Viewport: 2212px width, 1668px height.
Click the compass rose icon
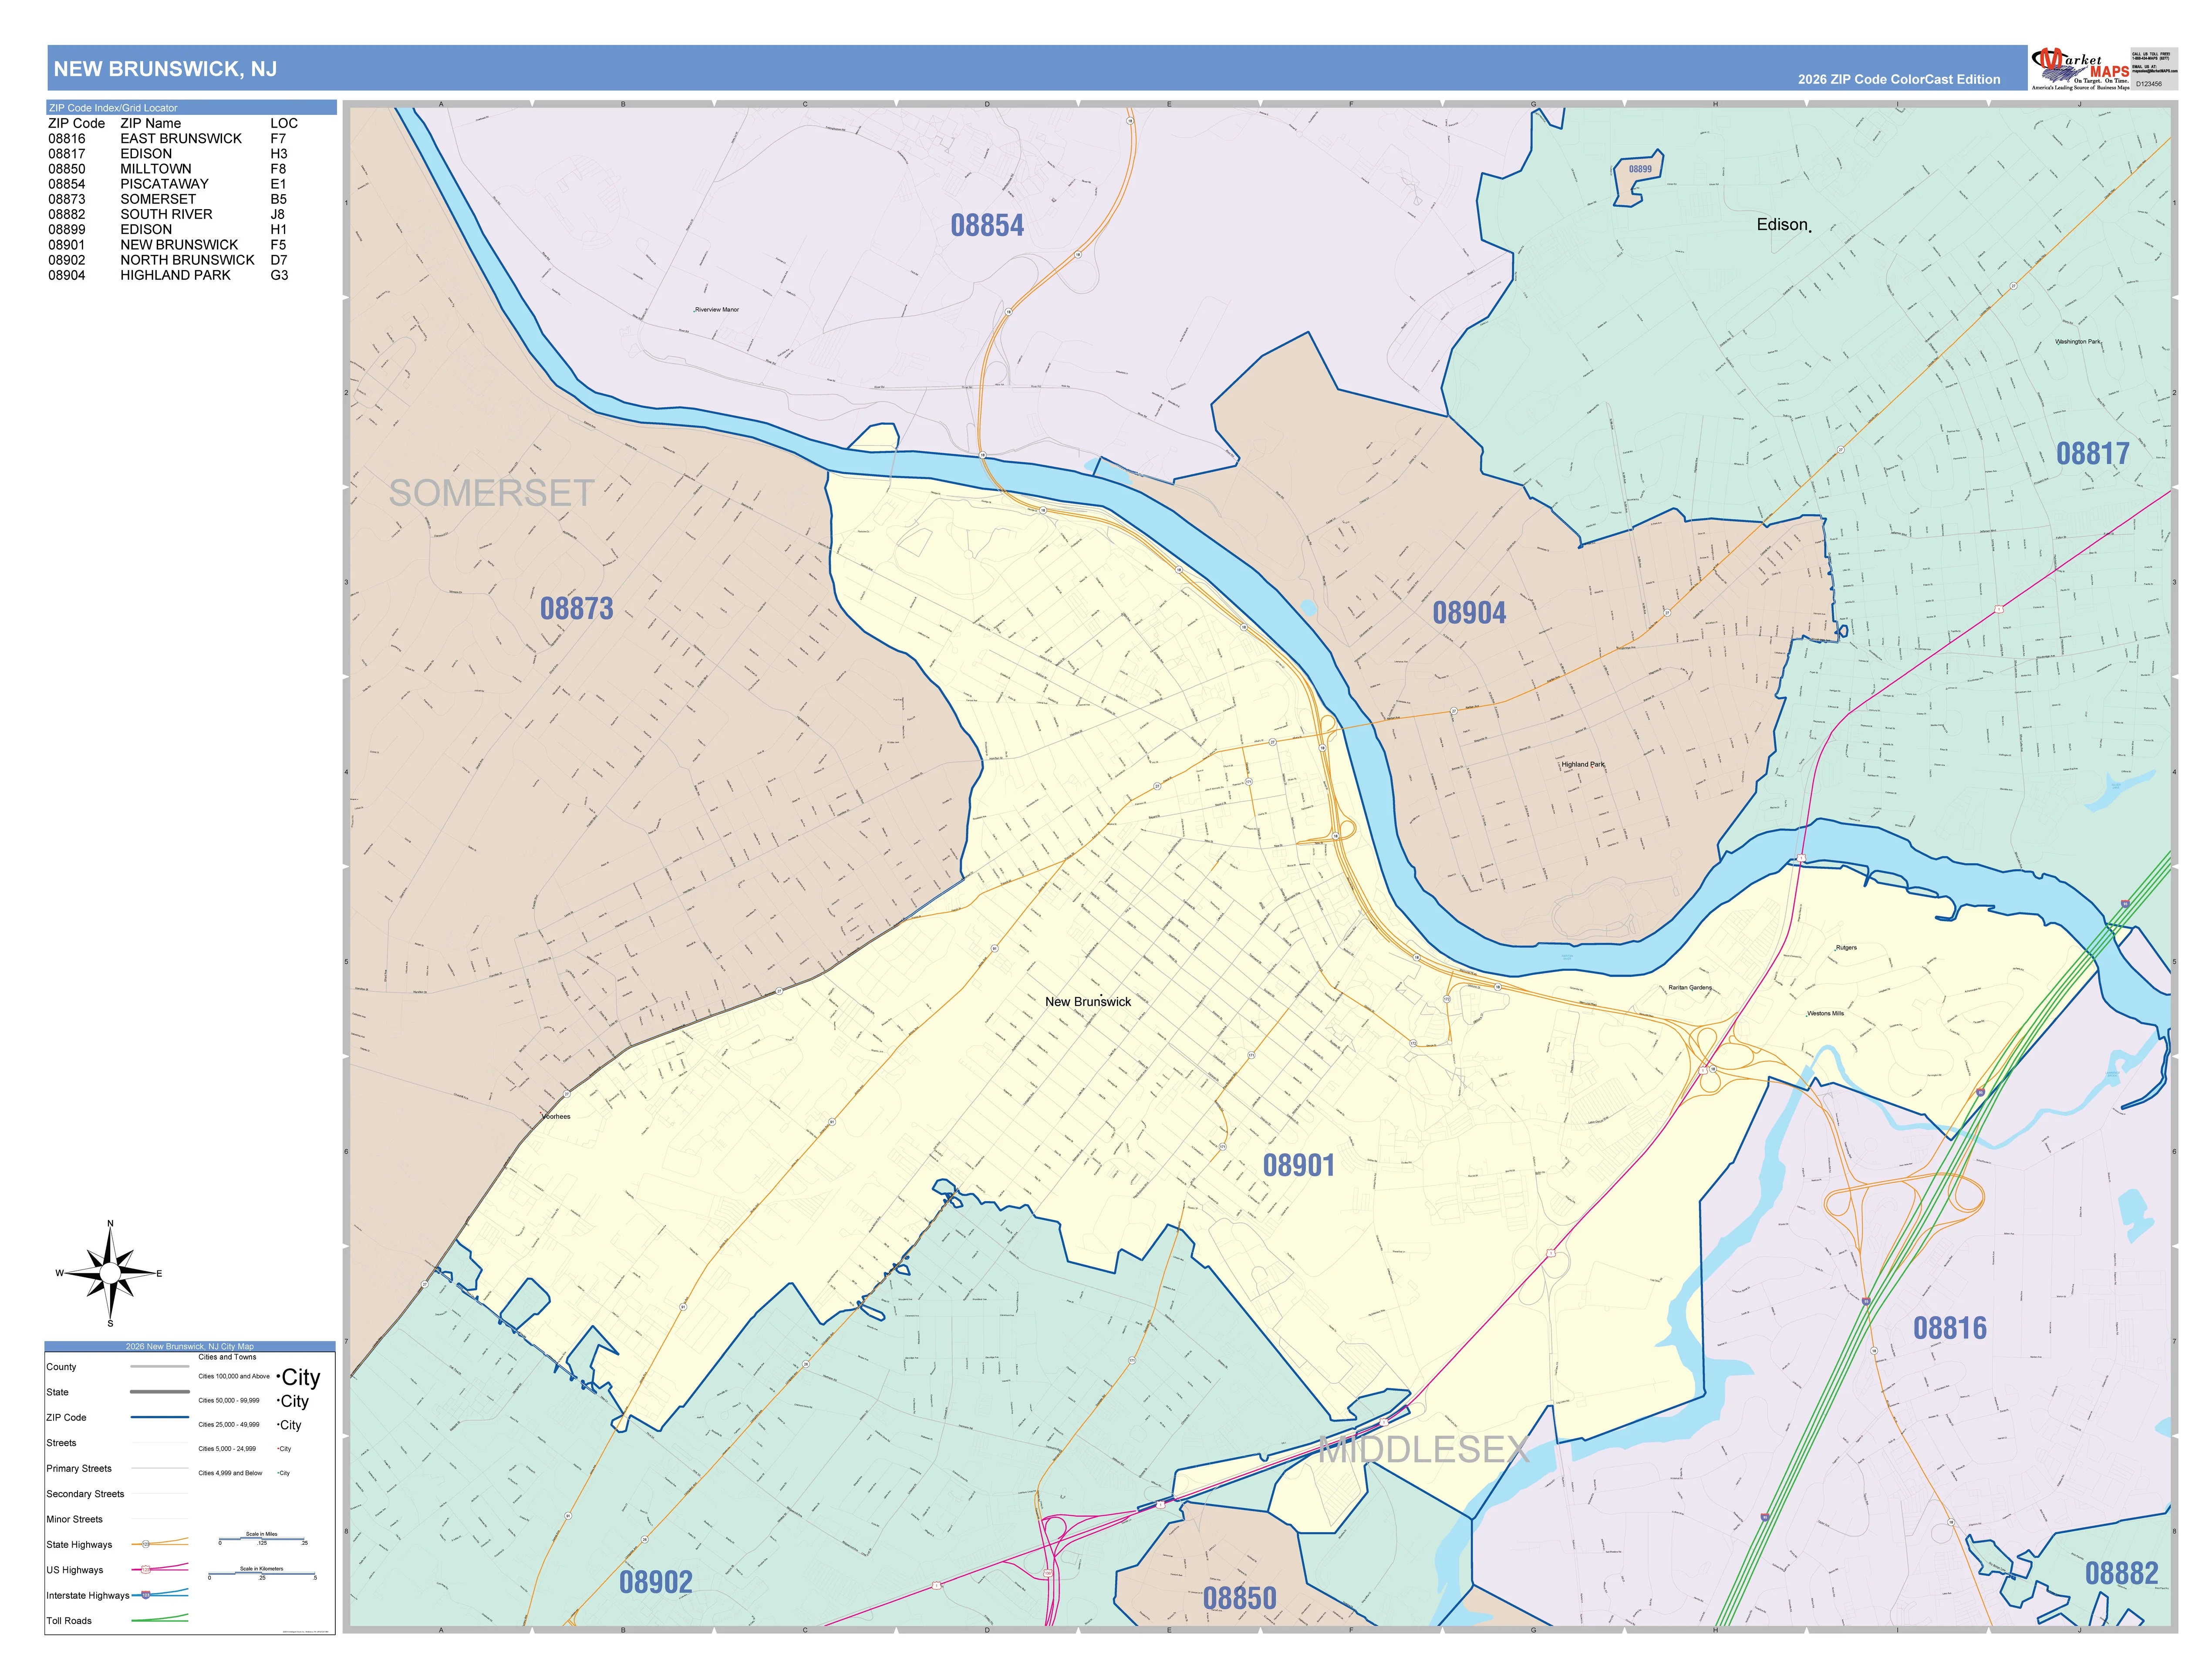pos(110,1273)
